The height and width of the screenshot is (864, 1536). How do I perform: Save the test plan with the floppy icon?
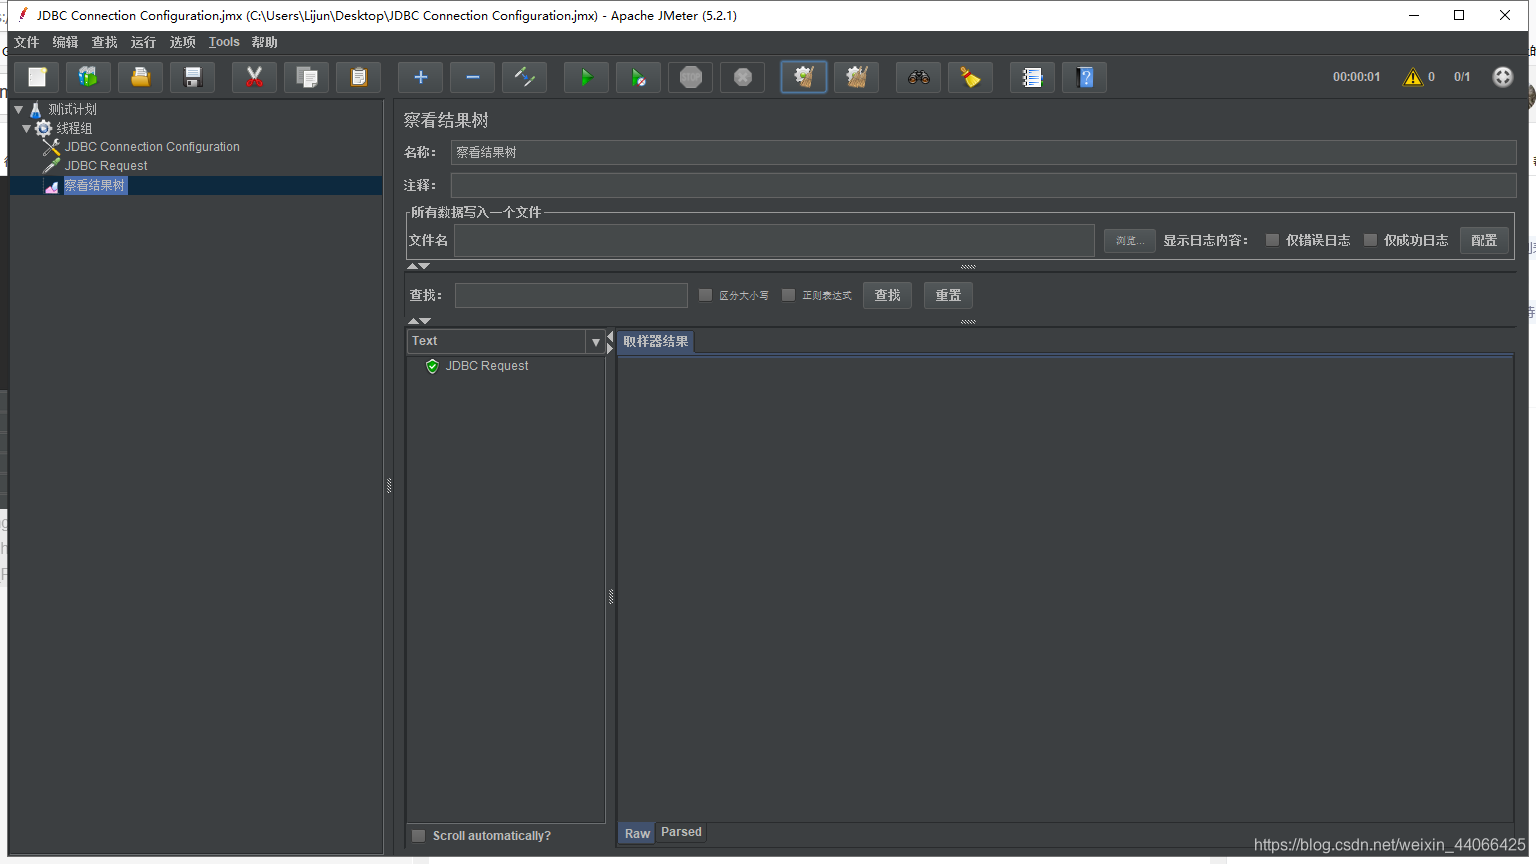pyautogui.click(x=193, y=77)
